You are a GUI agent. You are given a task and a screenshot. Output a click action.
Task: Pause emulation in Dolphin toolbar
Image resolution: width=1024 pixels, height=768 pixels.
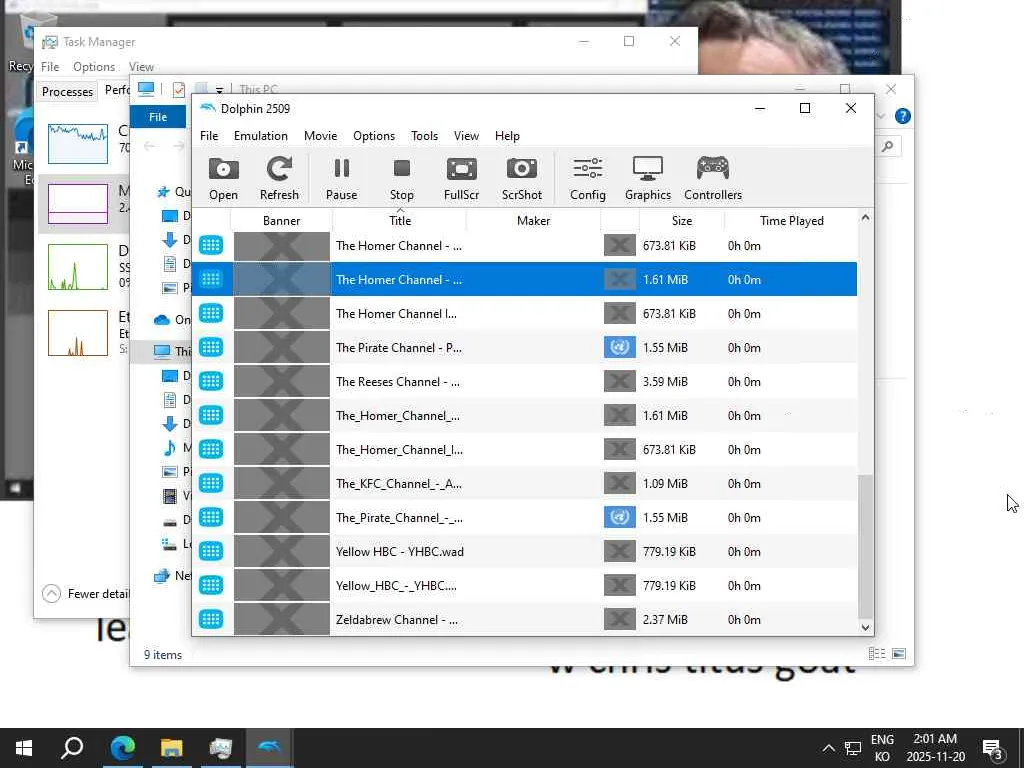click(x=341, y=178)
